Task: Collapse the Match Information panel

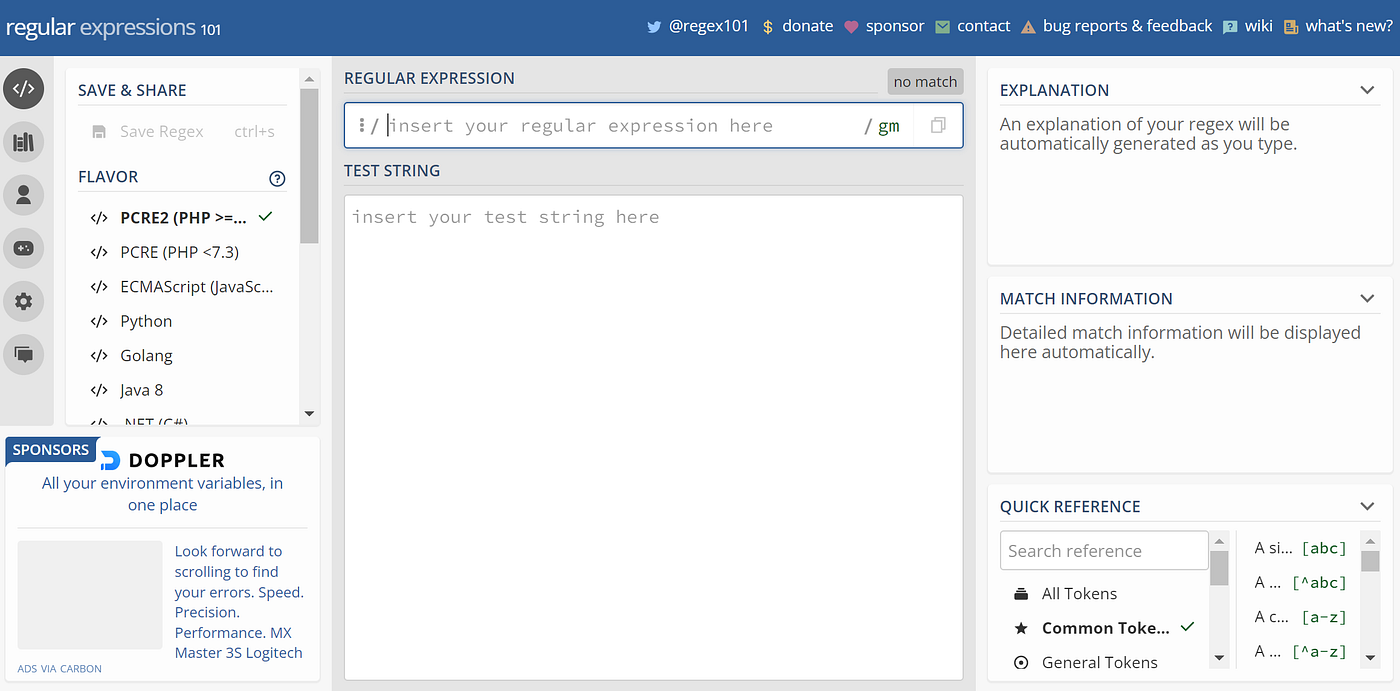Action: 1367,298
